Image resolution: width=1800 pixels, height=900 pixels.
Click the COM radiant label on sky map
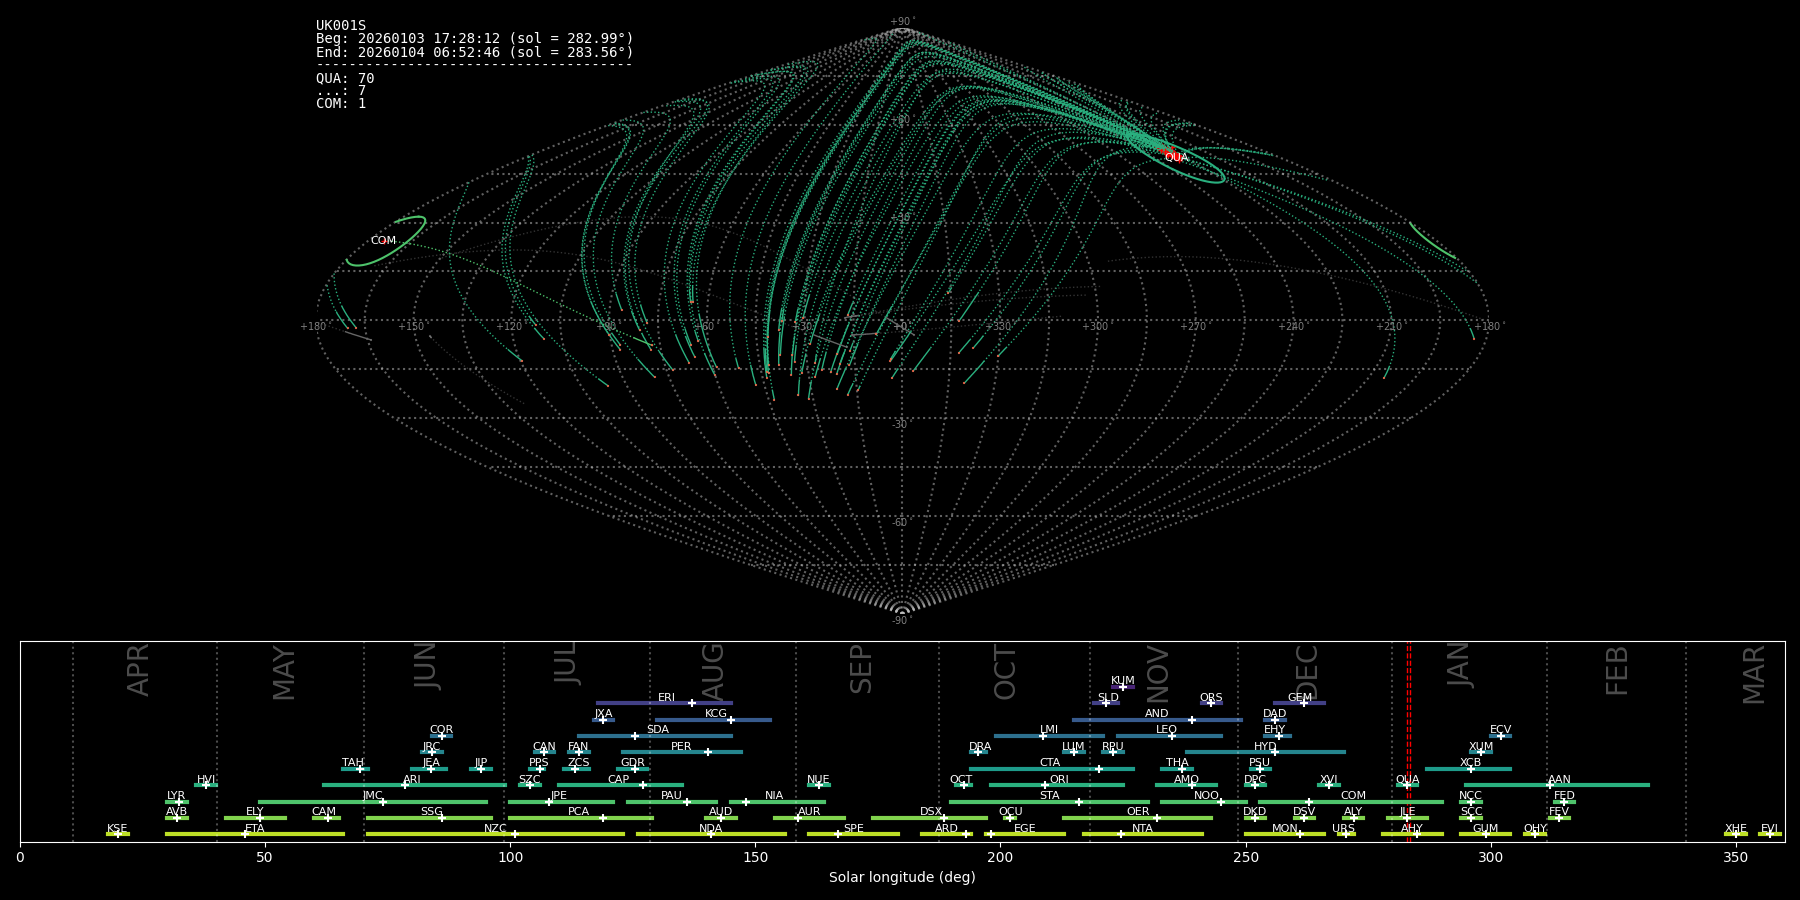[x=383, y=241]
